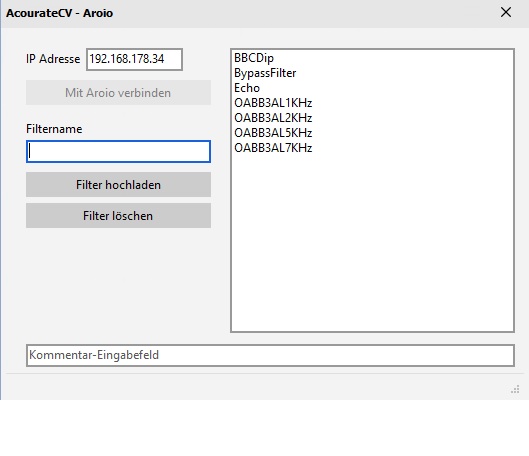Focus the Filtername text field
Screen dimensions: 529x456
click(118, 151)
